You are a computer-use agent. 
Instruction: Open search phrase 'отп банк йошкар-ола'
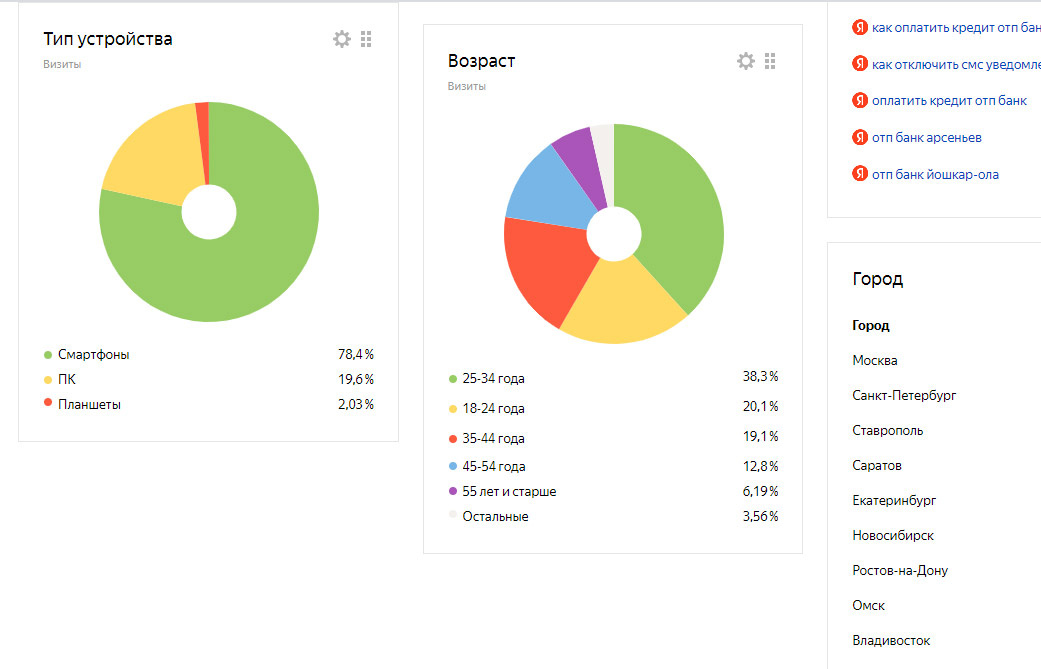click(935, 175)
